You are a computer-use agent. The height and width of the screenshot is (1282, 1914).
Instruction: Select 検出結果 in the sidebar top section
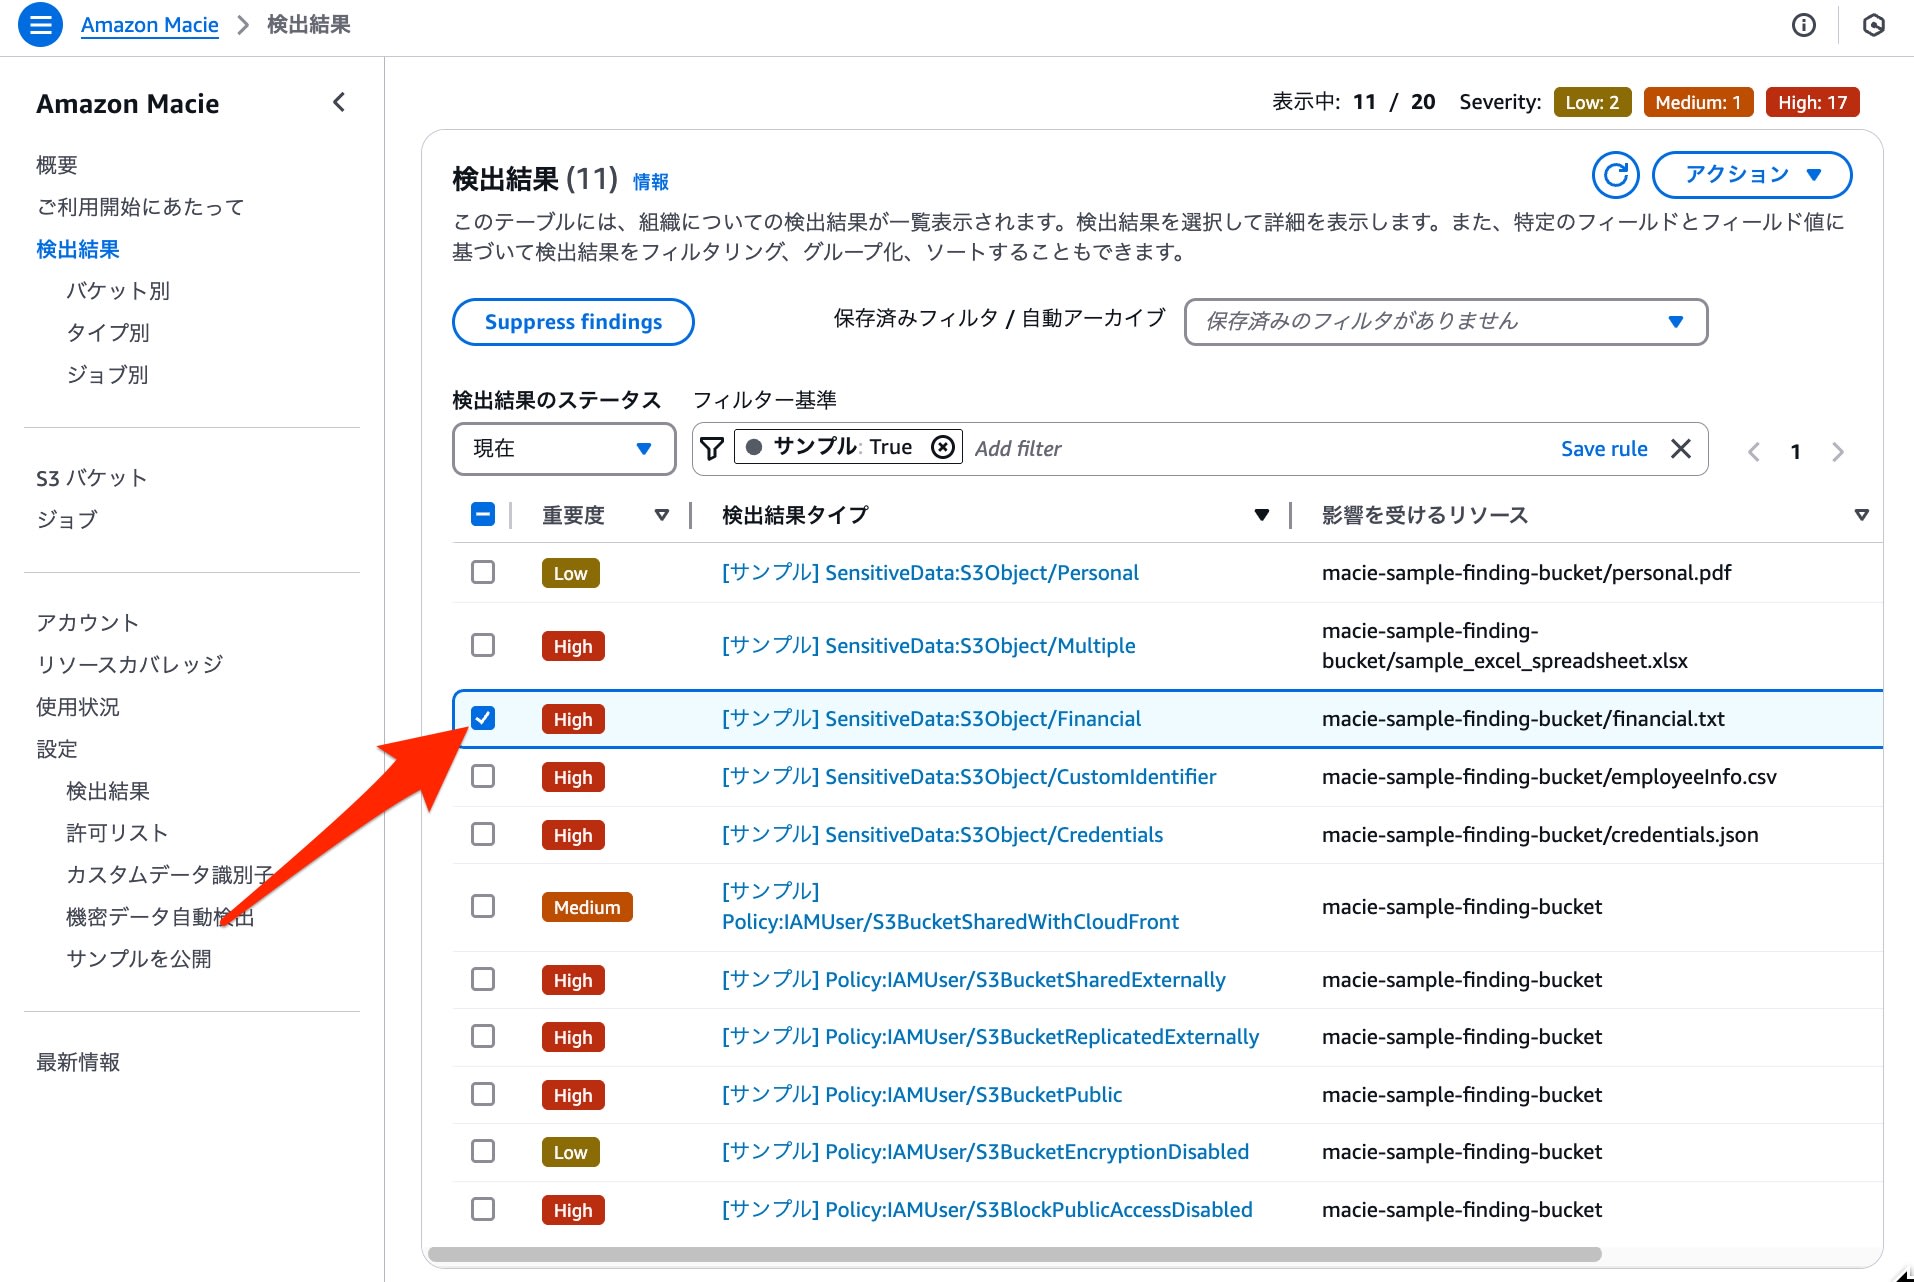pyautogui.click(x=78, y=249)
